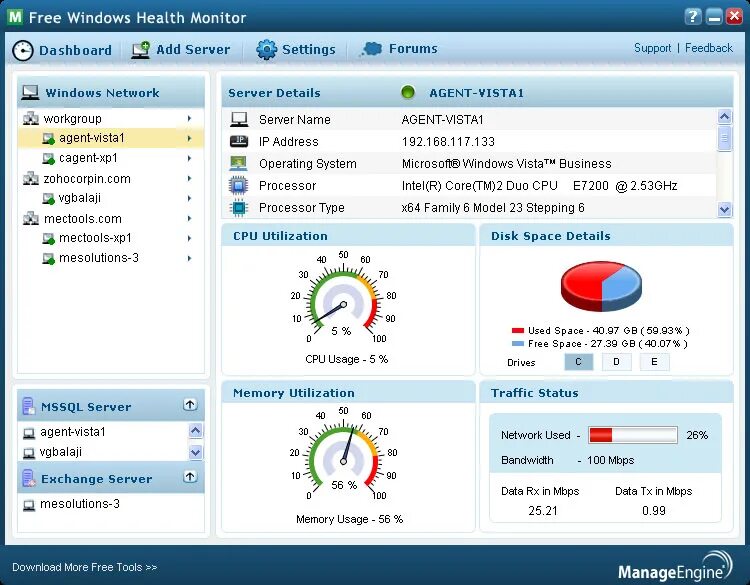Click MSSQL Server list scroll up arrow
This screenshot has width=750, height=585.
pyautogui.click(x=195, y=431)
